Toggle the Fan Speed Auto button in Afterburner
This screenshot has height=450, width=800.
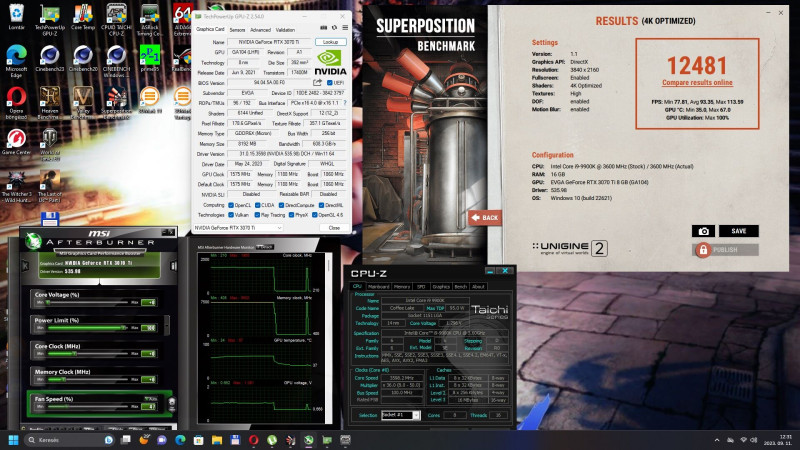click(151, 398)
